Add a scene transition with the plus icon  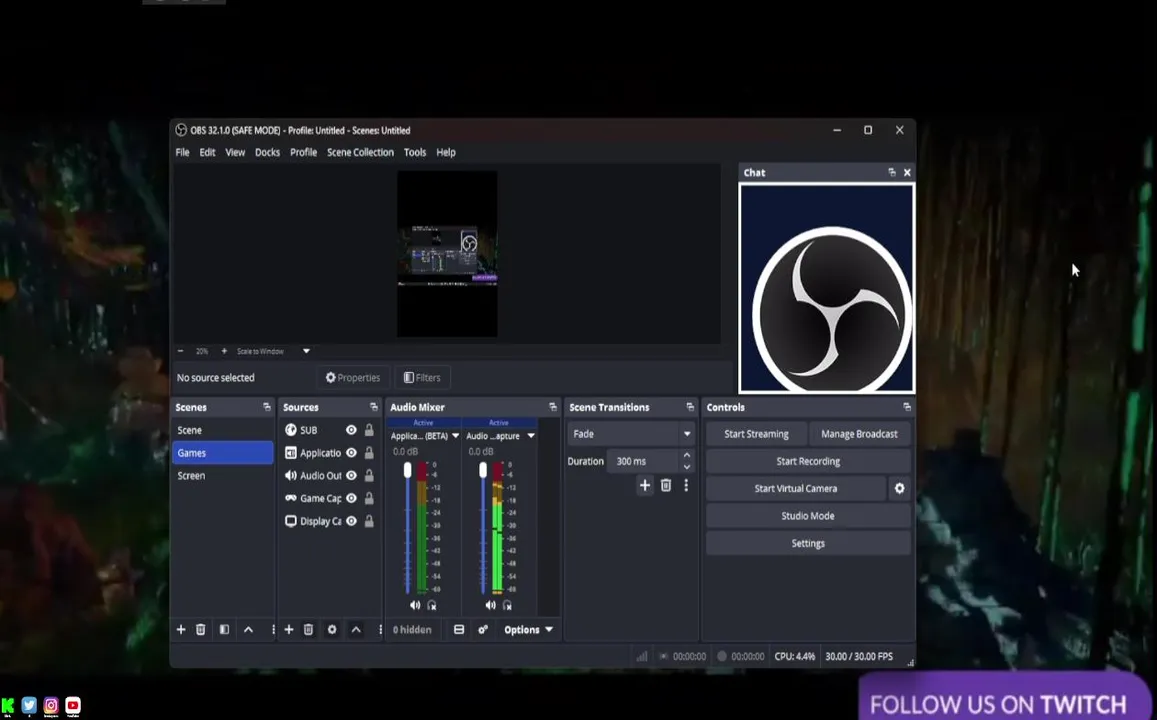point(645,485)
